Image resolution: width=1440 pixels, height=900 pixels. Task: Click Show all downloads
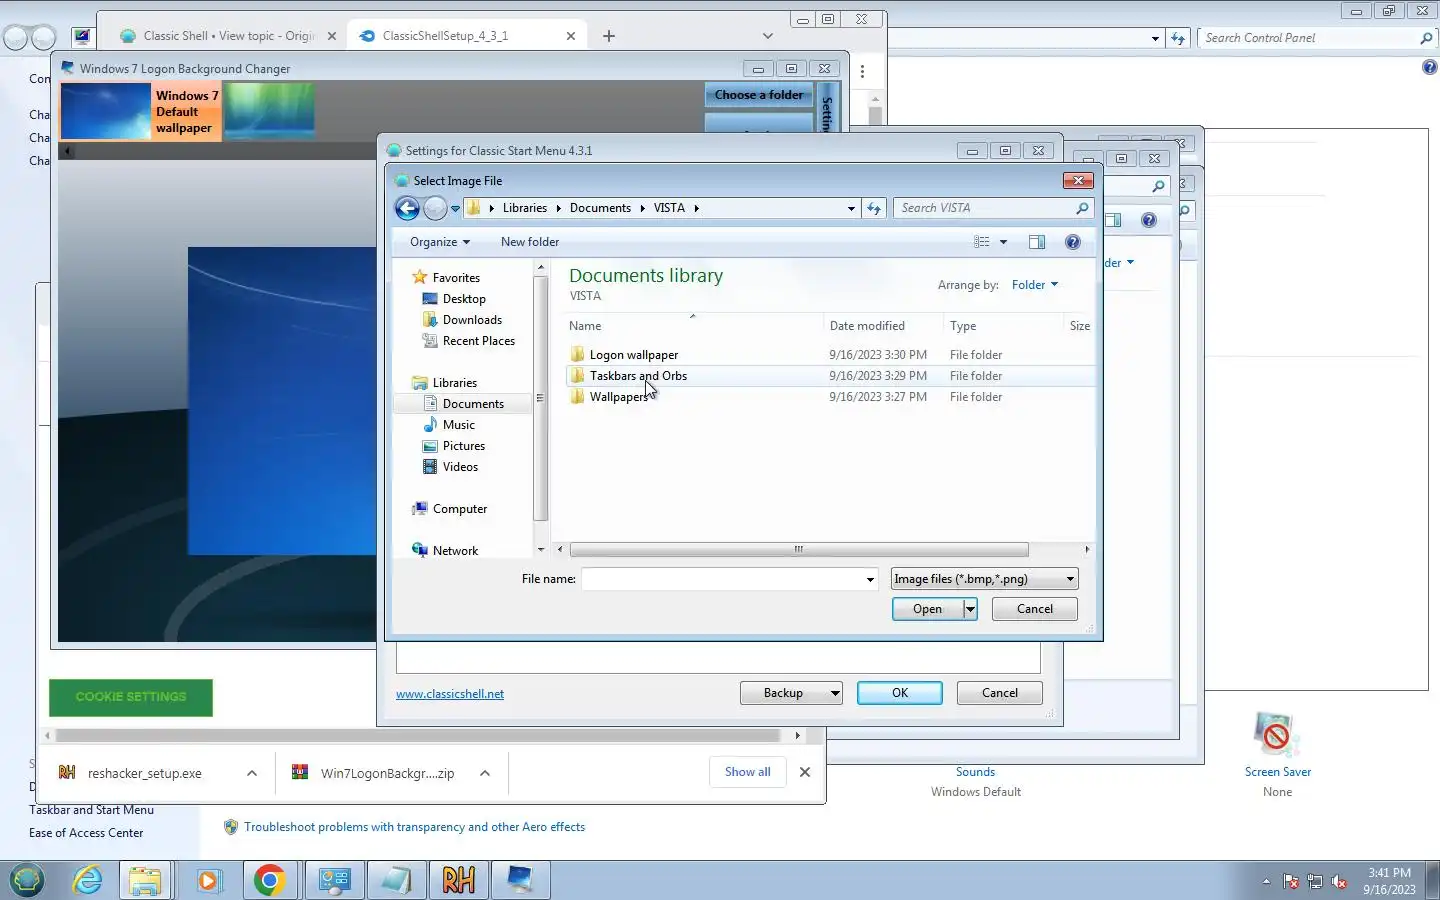pos(747,772)
